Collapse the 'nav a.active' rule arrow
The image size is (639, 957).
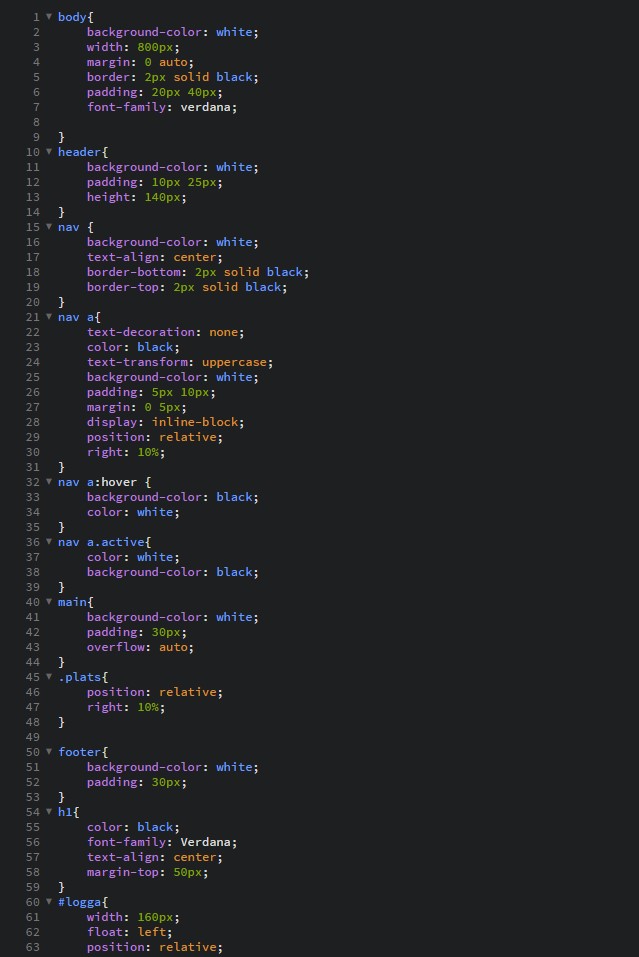[49, 542]
